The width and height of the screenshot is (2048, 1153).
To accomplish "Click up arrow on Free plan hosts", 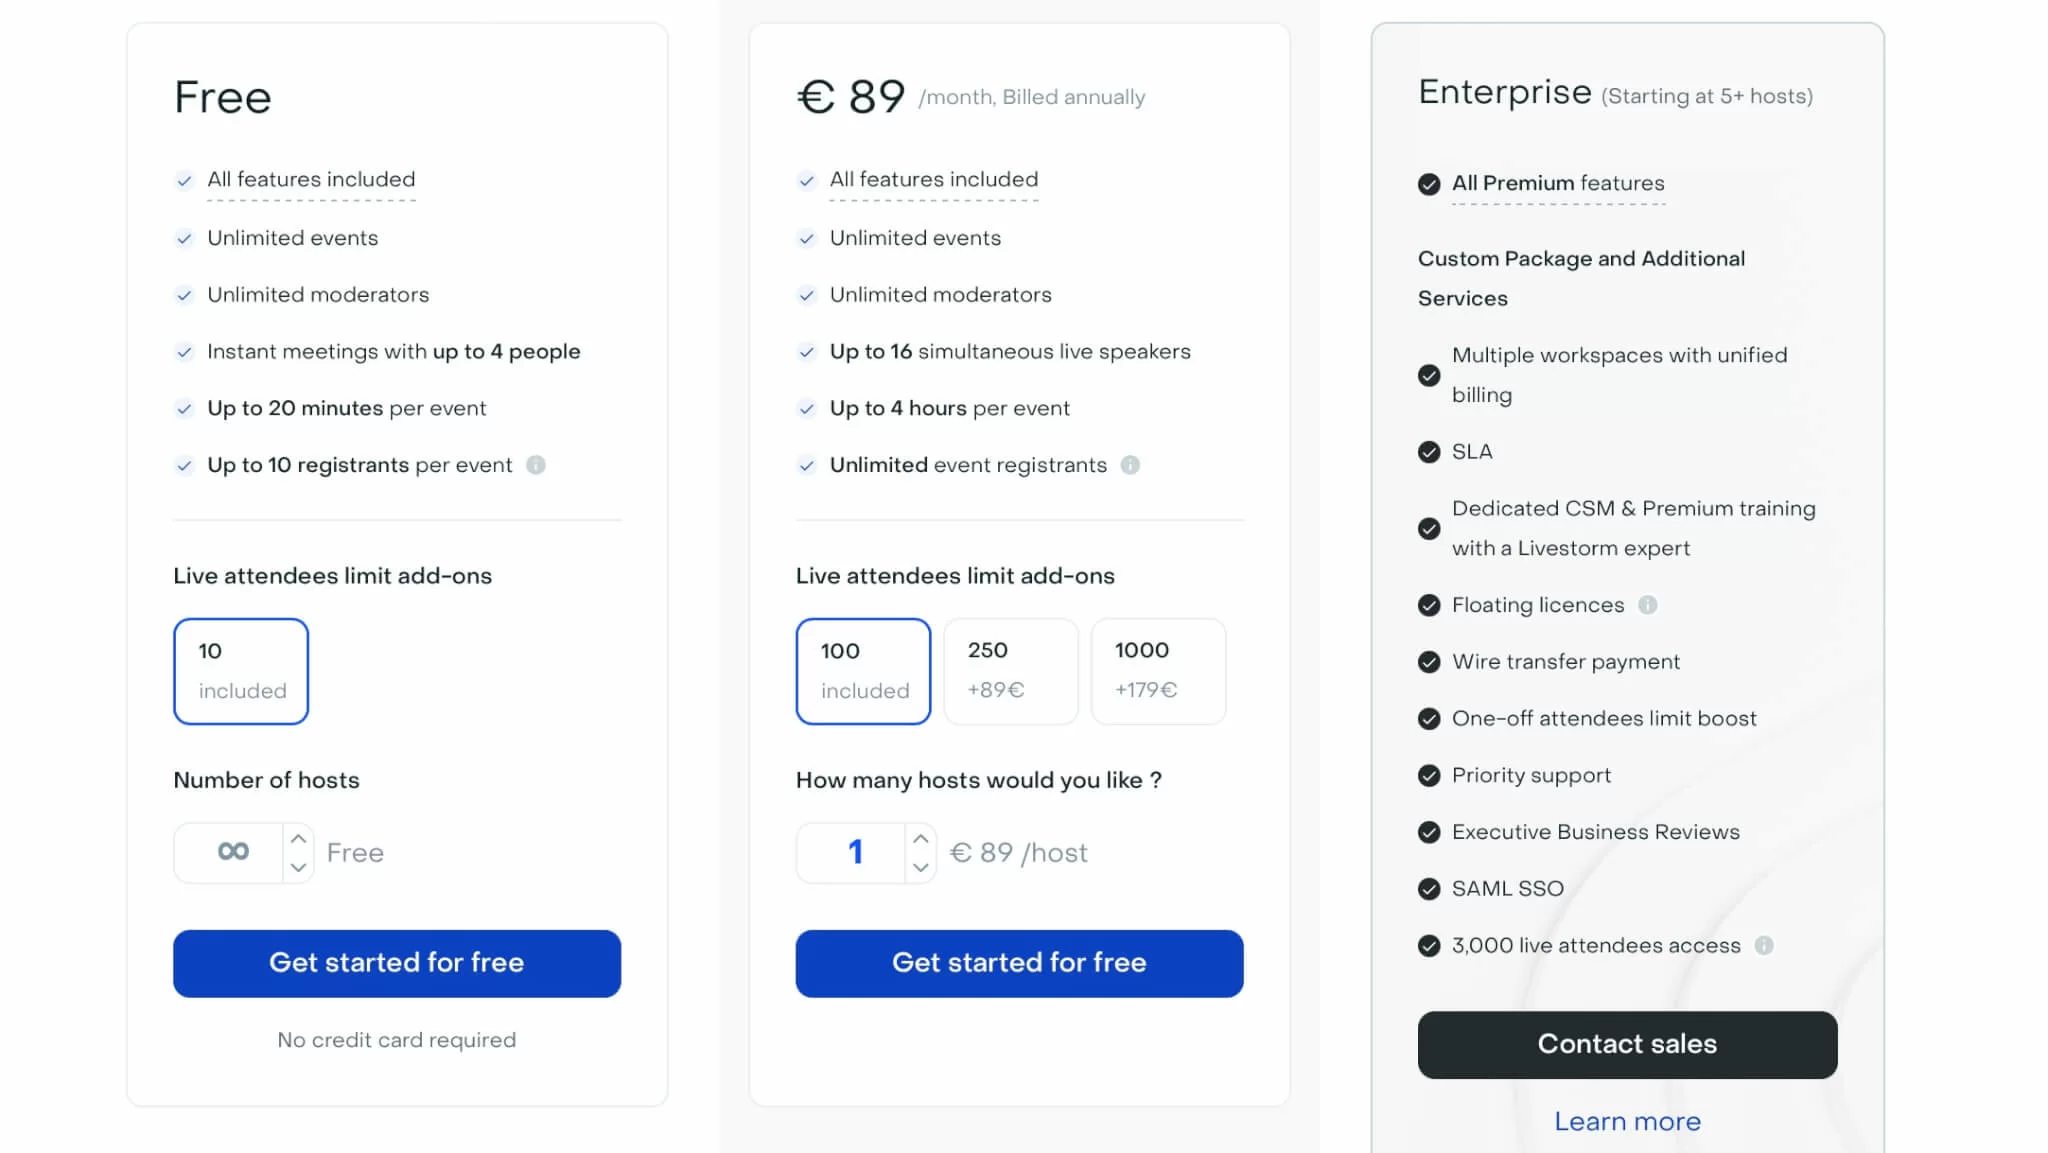I will pyautogui.click(x=298, y=839).
